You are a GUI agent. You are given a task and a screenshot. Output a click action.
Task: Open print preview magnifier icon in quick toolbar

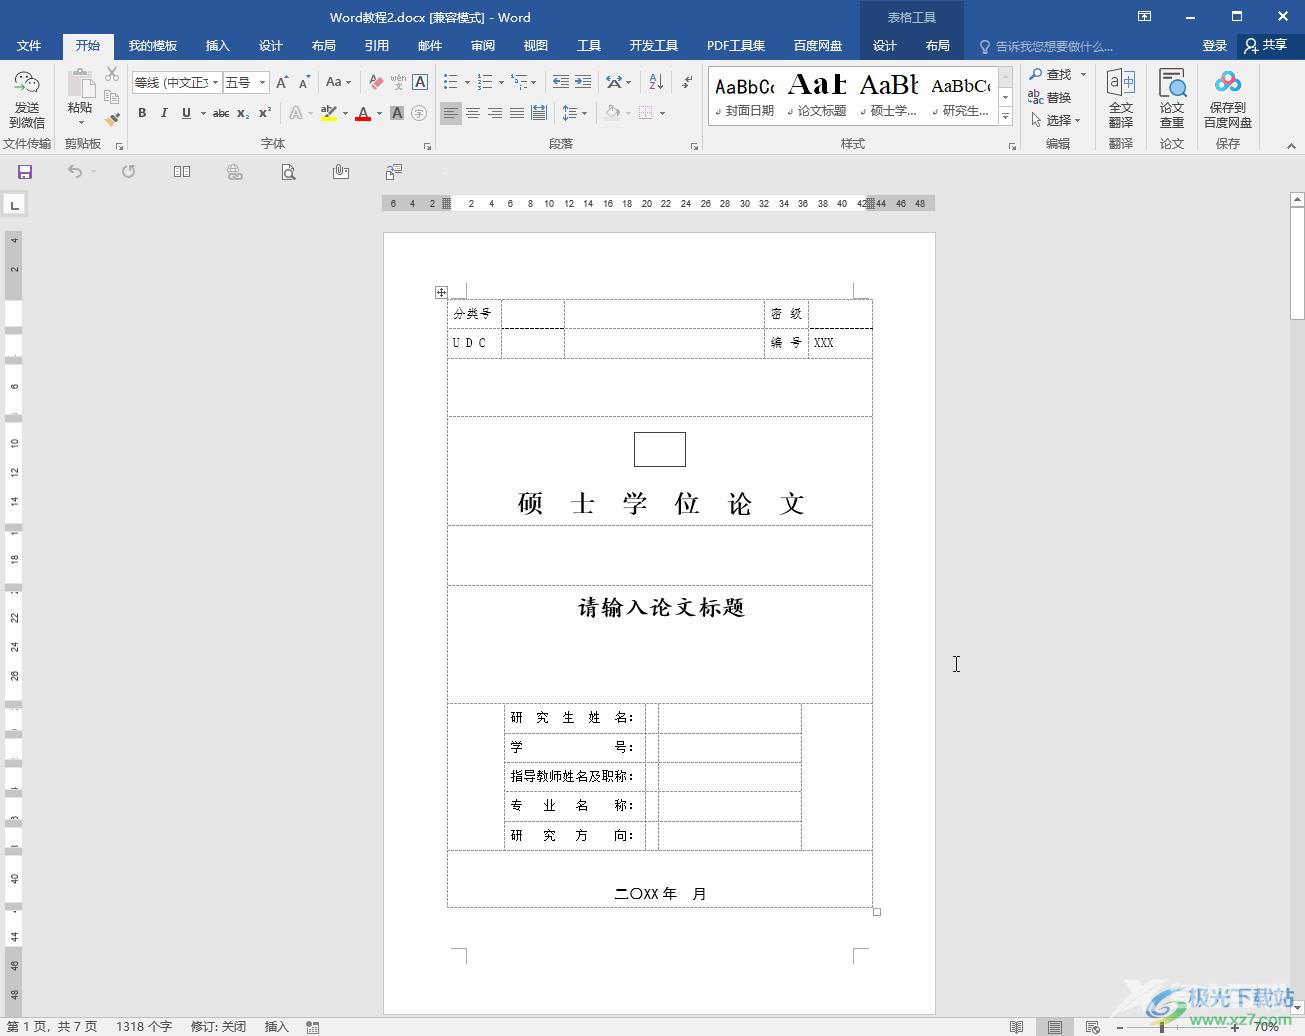pos(288,172)
